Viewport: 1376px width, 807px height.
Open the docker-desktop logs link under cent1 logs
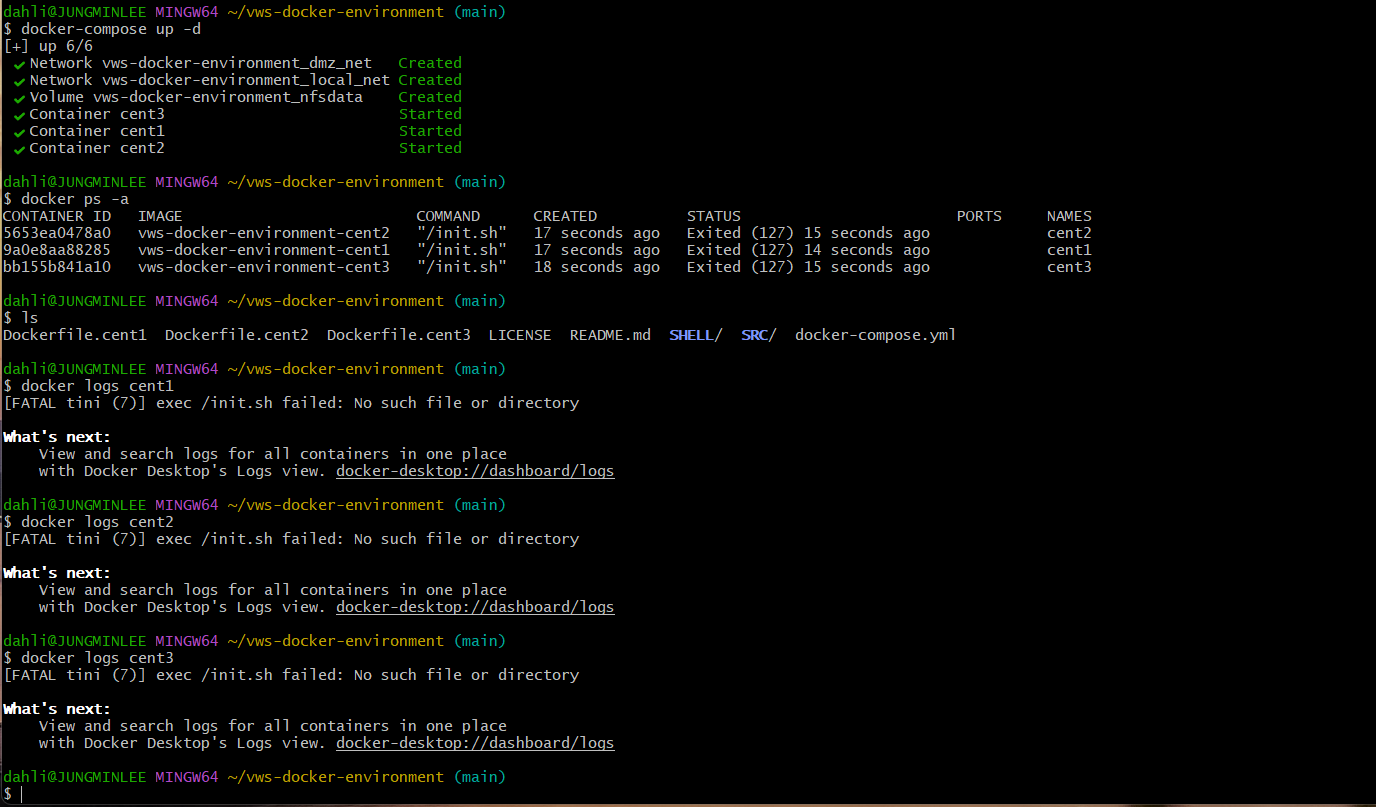click(x=475, y=471)
